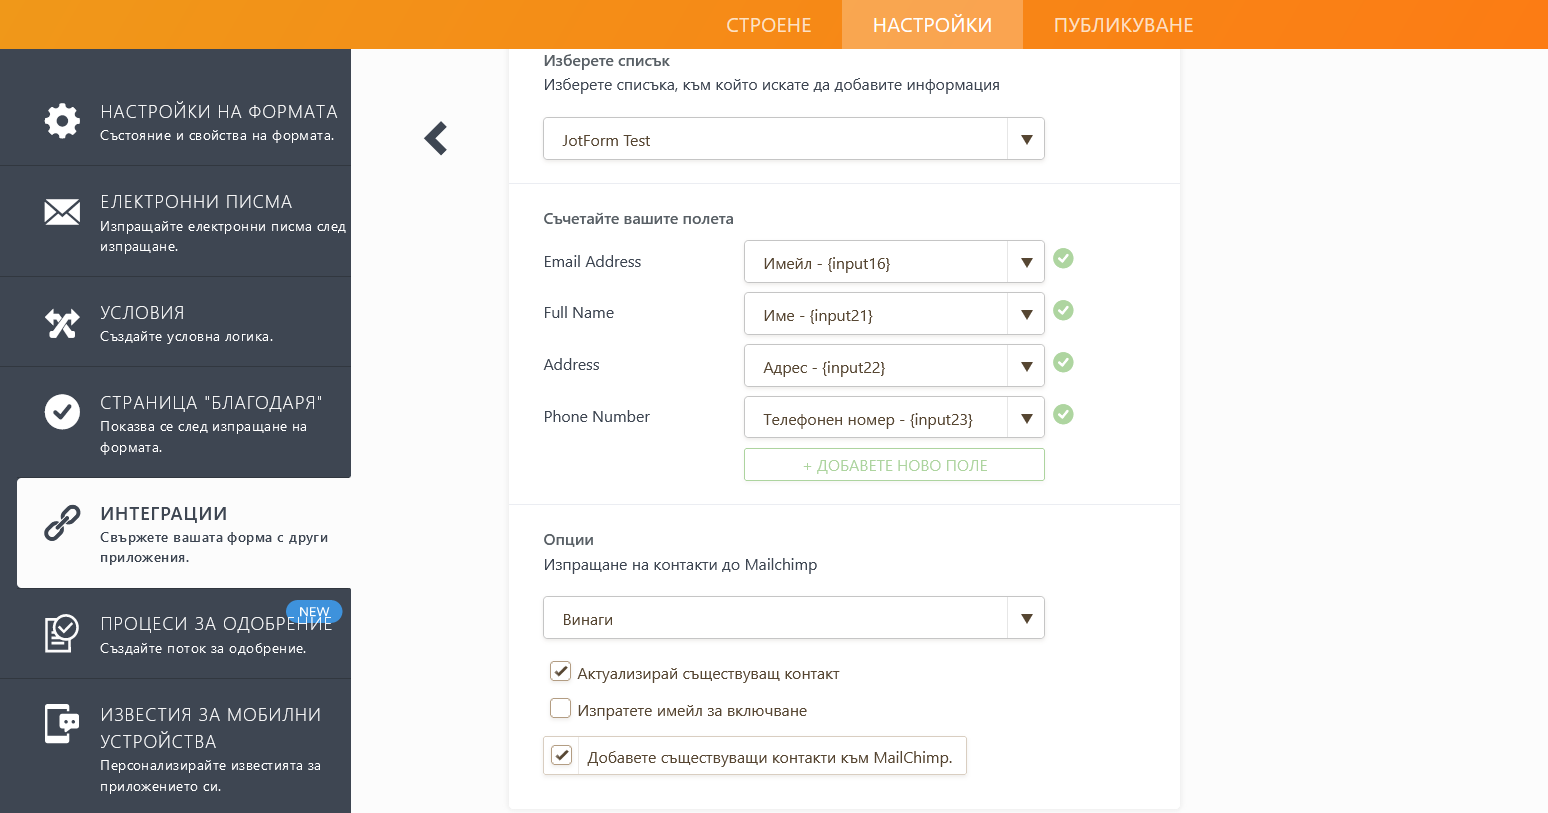Click green checkmark next to Full Name field
1548x813 pixels.
pyautogui.click(x=1064, y=311)
